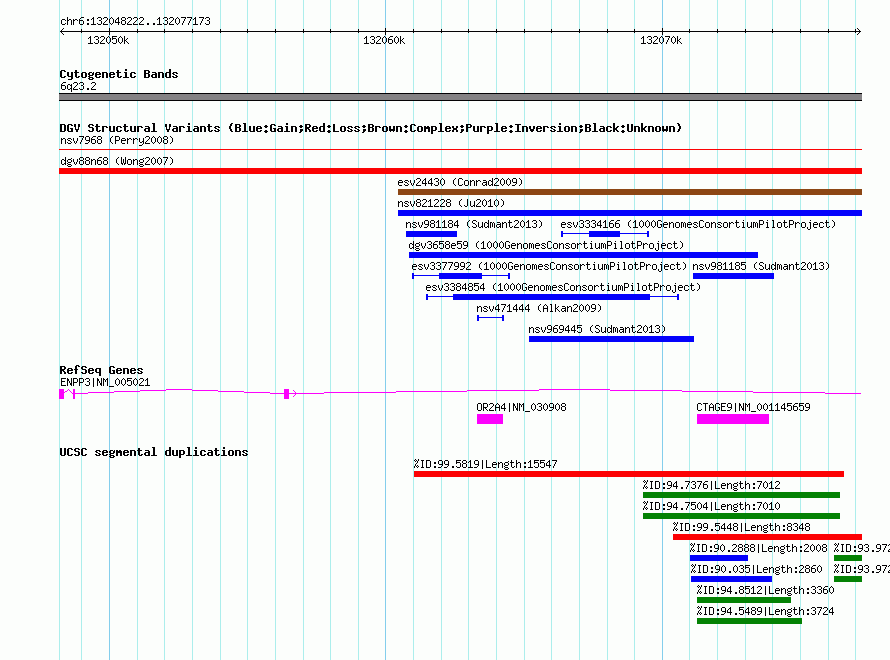Select the %ID:94.5489|Length:3724 label
Image resolution: width=890 pixels, height=660 pixels.
click(765, 611)
